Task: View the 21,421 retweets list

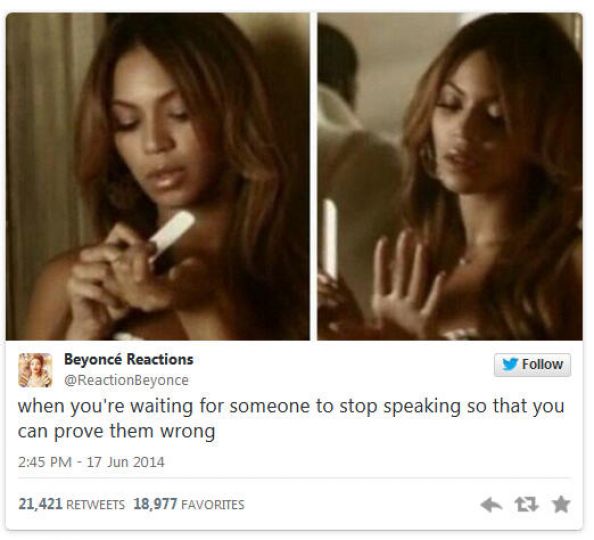Action: coord(72,504)
